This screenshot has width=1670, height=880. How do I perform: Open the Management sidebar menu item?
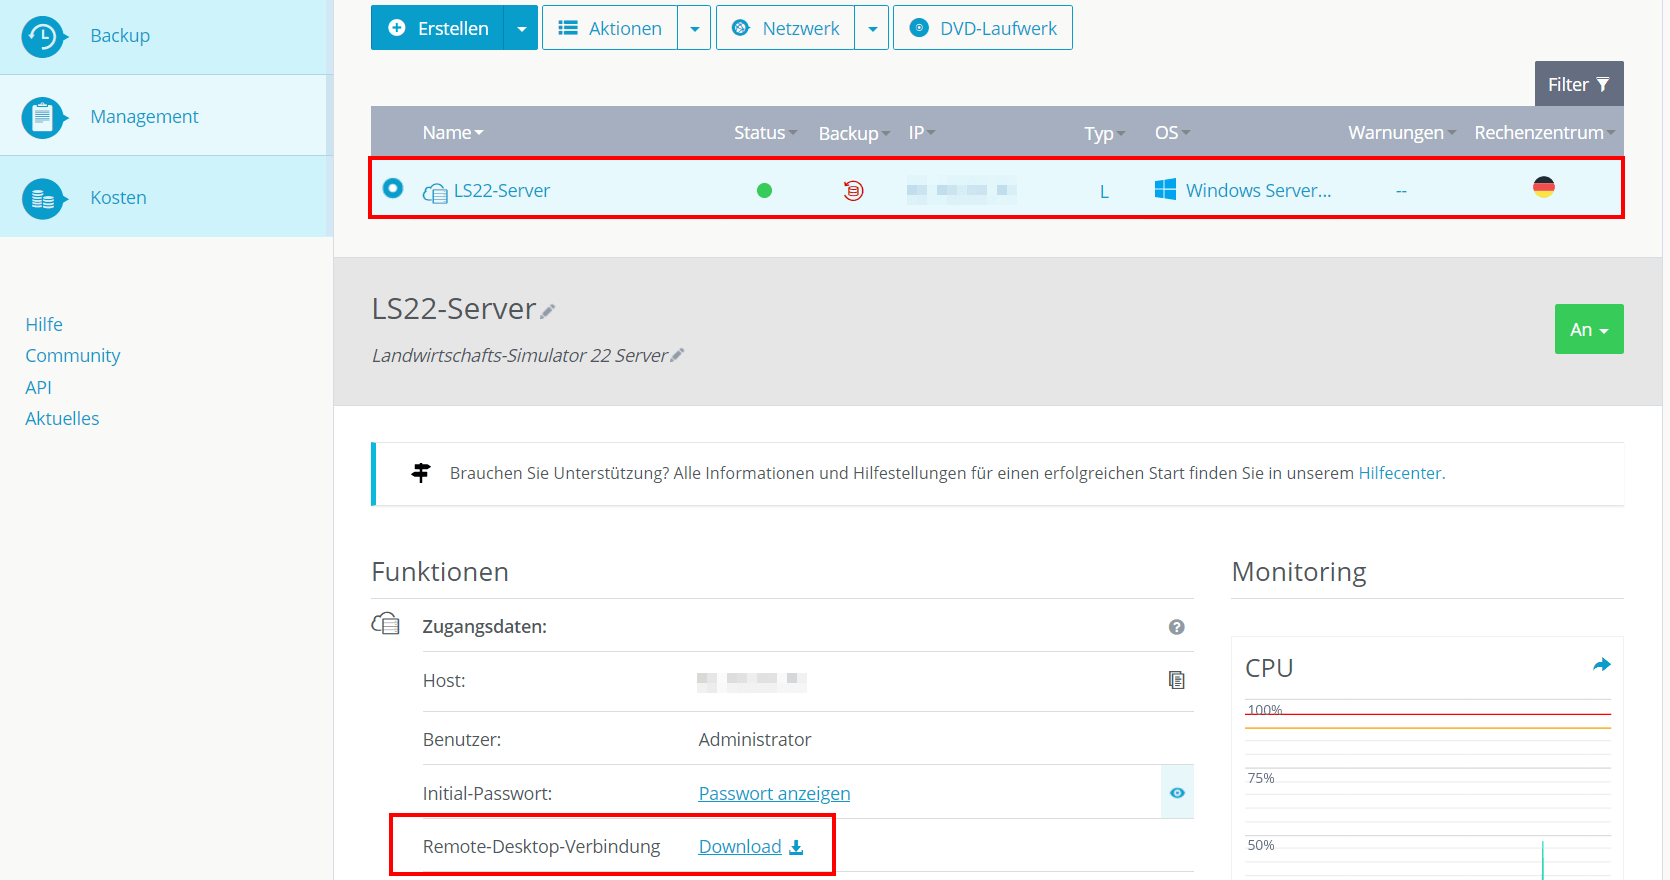pyautogui.click(x=163, y=116)
